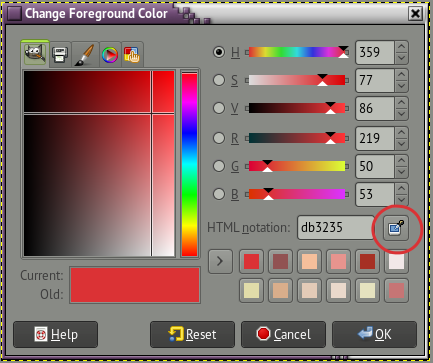The image size is (433, 363).
Task: Click the eyedropper color picker icon
Action: coord(396,228)
